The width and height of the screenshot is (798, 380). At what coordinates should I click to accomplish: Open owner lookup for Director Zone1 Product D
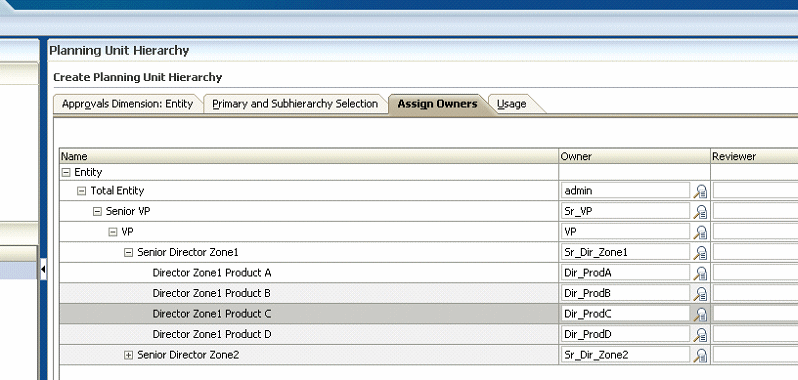point(700,335)
